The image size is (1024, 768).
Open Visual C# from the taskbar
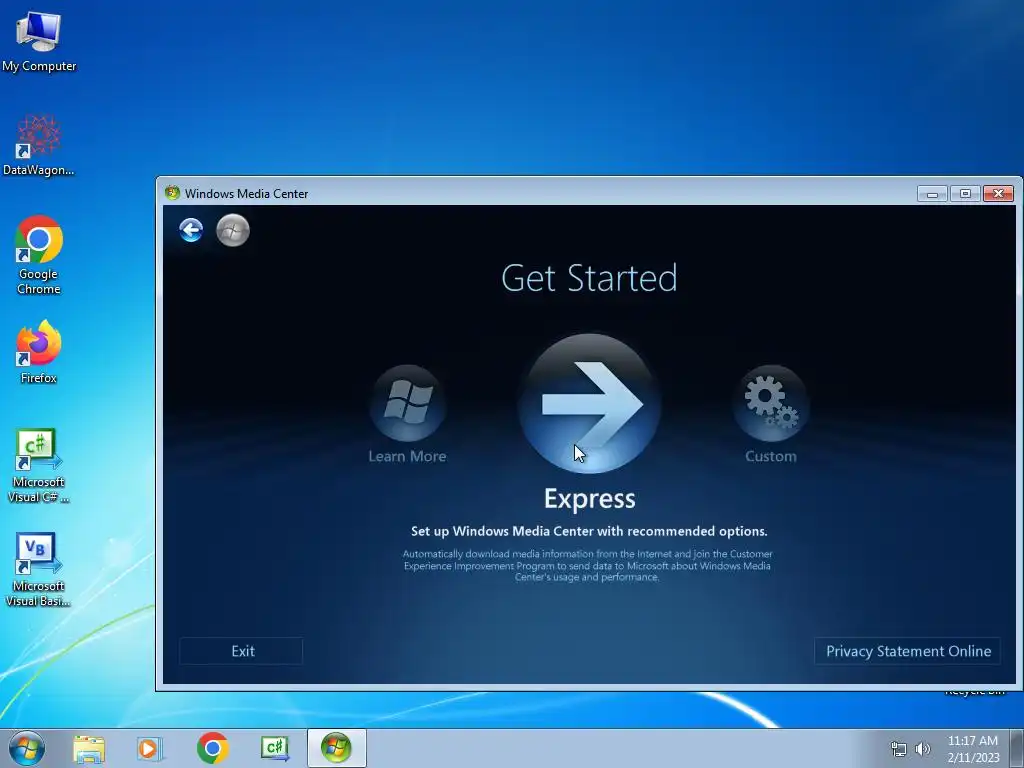[x=274, y=748]
